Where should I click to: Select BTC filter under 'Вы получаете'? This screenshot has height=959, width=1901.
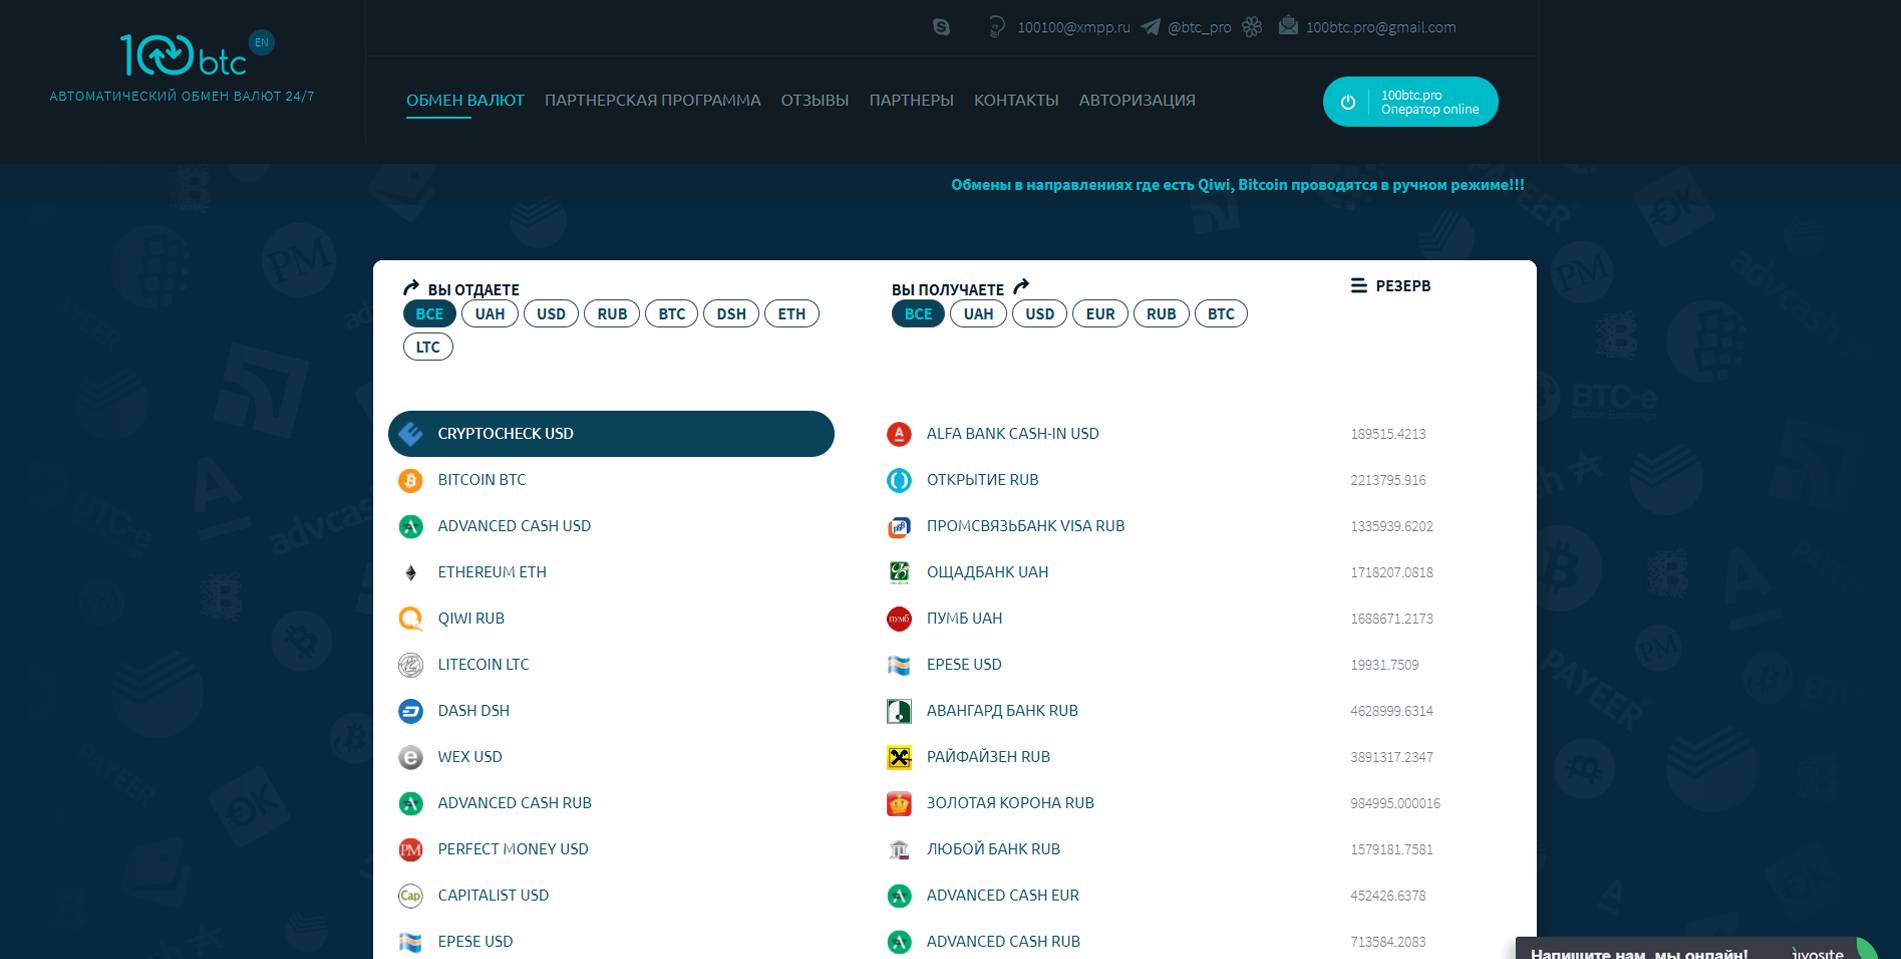1220,314
